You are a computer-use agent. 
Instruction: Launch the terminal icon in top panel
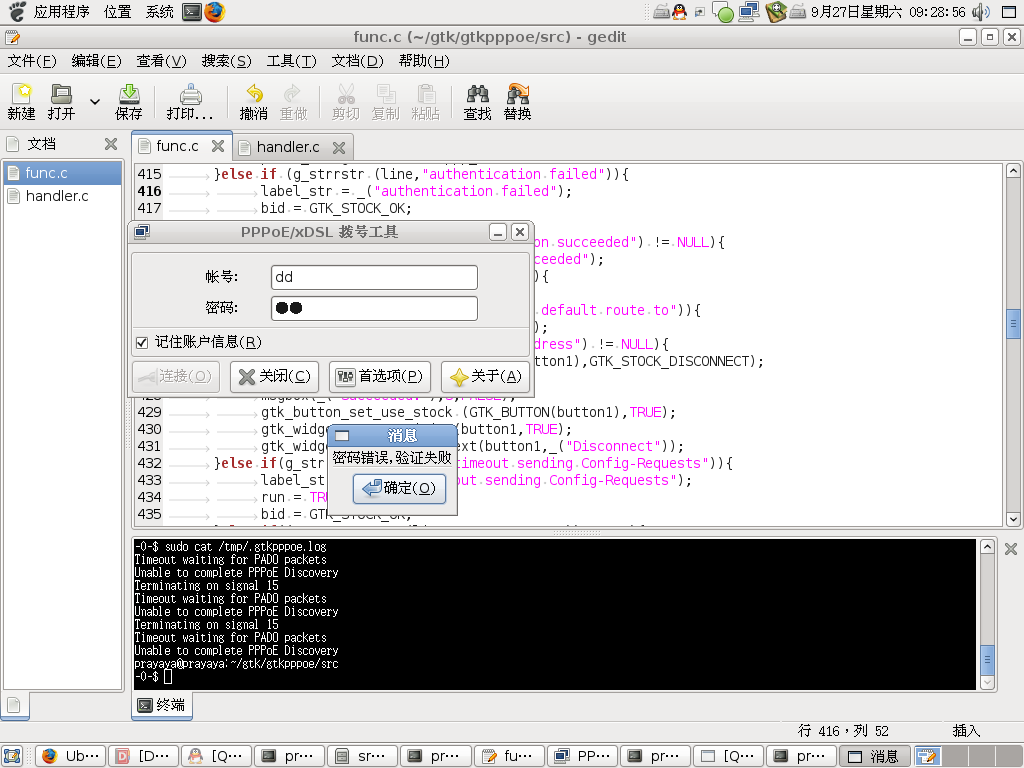(x=192, y=12)
